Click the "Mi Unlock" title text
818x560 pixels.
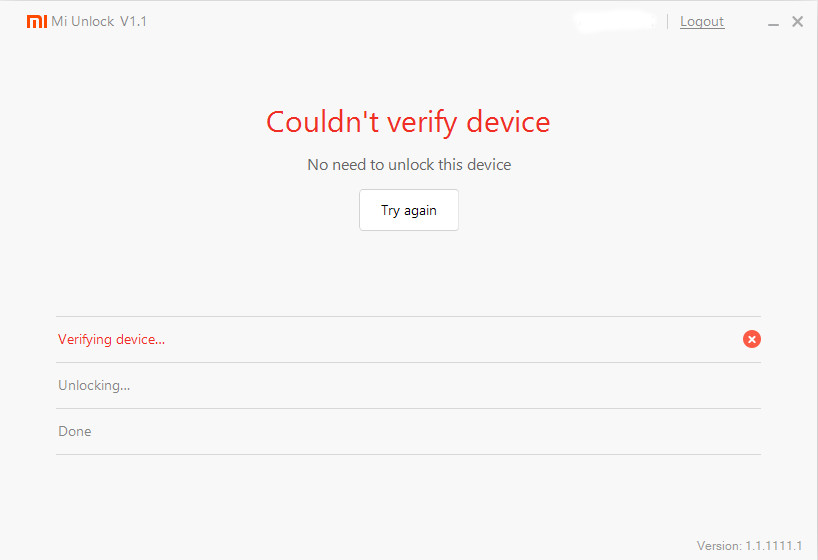pos(83,21)
